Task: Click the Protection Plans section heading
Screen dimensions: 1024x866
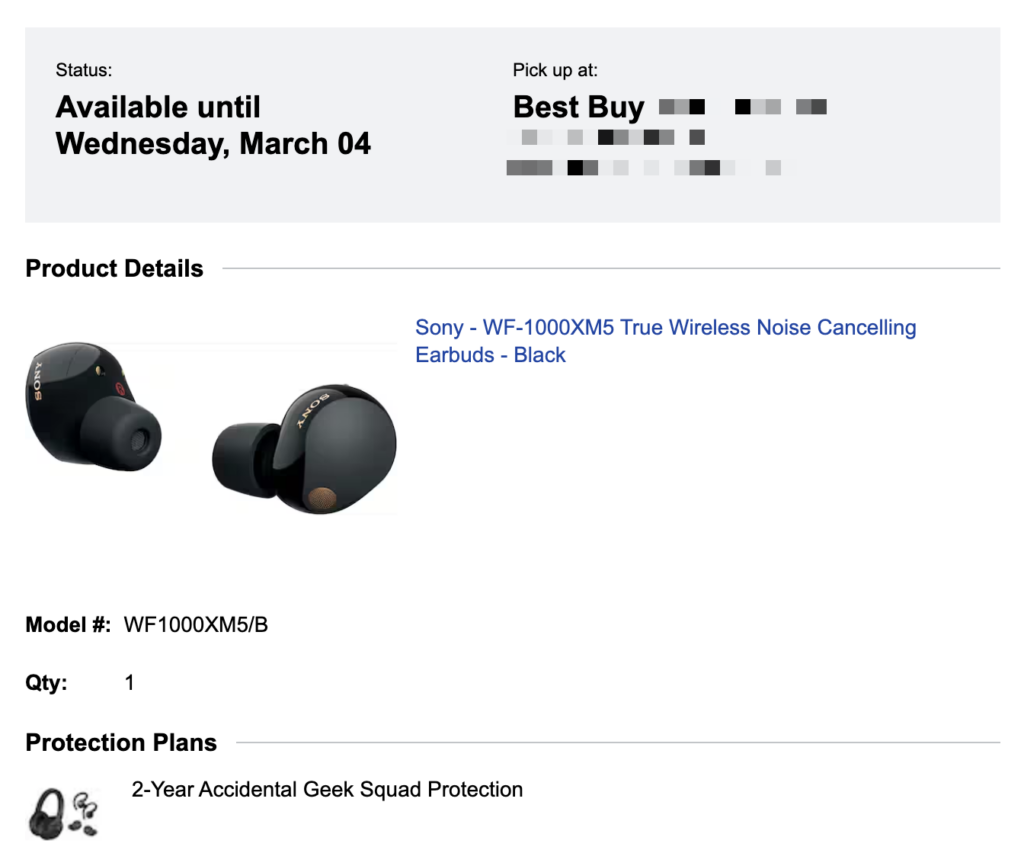Action: tap(121, 743)
